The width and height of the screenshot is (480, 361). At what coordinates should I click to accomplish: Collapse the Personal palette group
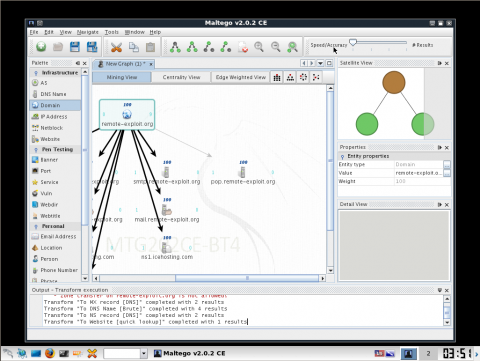(x=36, y=226)
